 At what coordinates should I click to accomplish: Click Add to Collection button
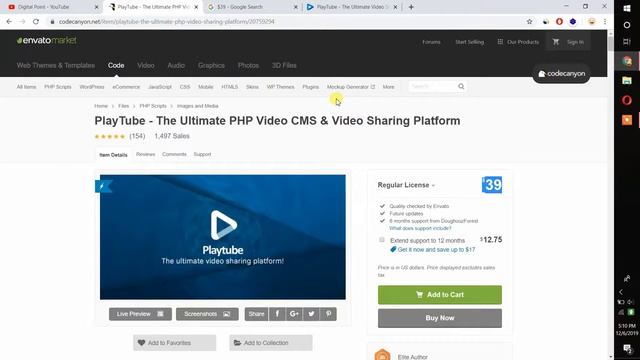click(271, 343)
